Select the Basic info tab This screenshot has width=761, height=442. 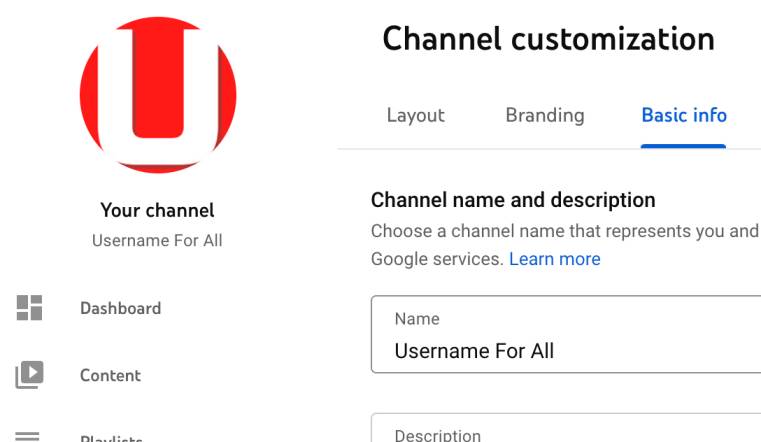pyautogui.click(x=684, y=115)
